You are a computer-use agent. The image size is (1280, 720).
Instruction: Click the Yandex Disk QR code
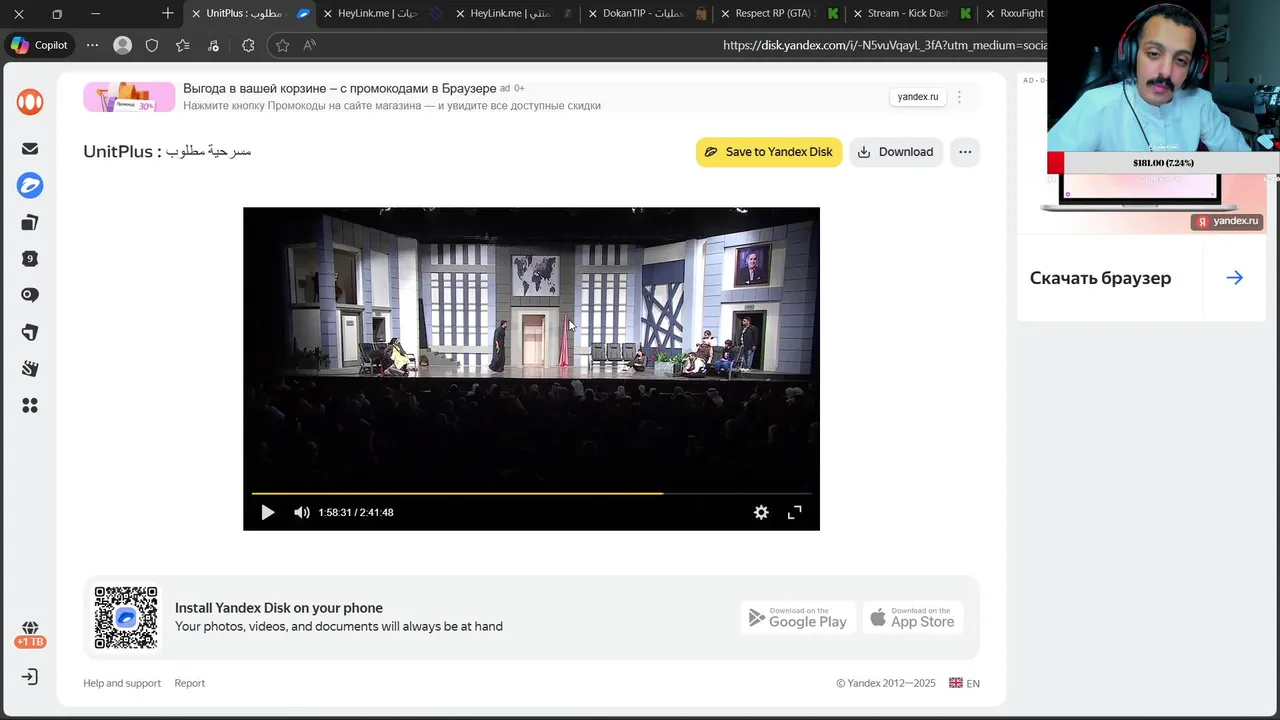click(x=126, y=617)
